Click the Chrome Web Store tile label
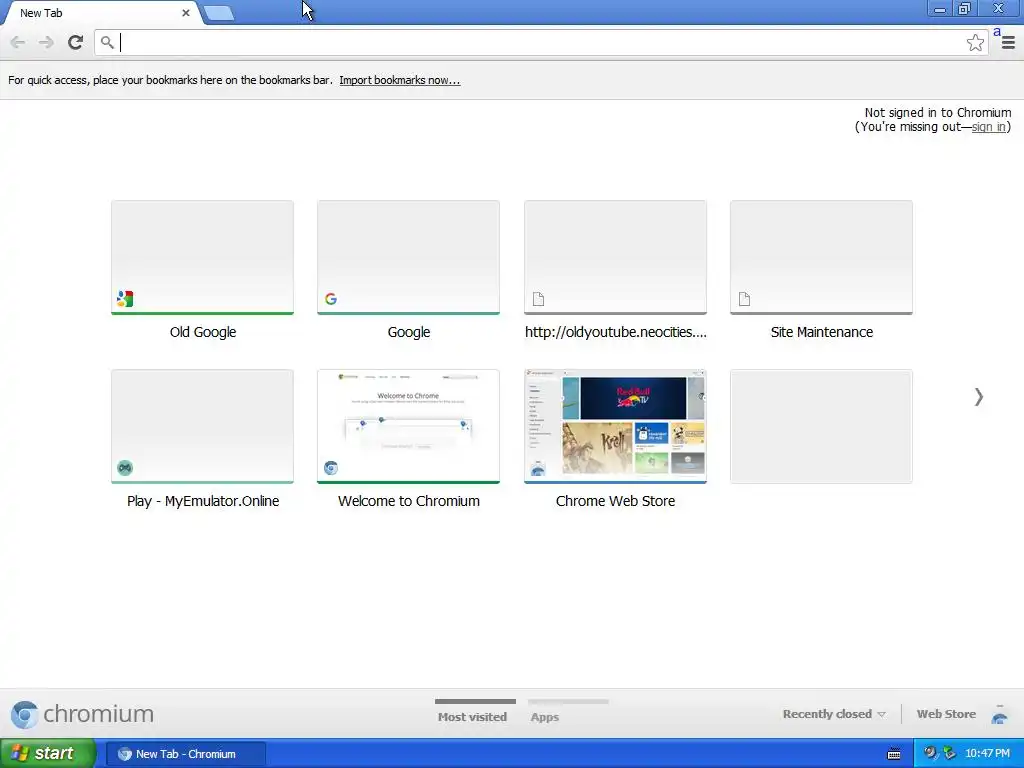 pyautogui.click(x=615, y=501)
